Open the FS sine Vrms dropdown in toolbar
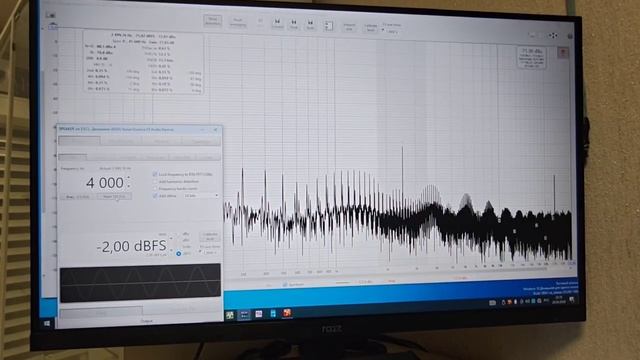The width and height of the screenshot is (640, 360). coord(394,31)
